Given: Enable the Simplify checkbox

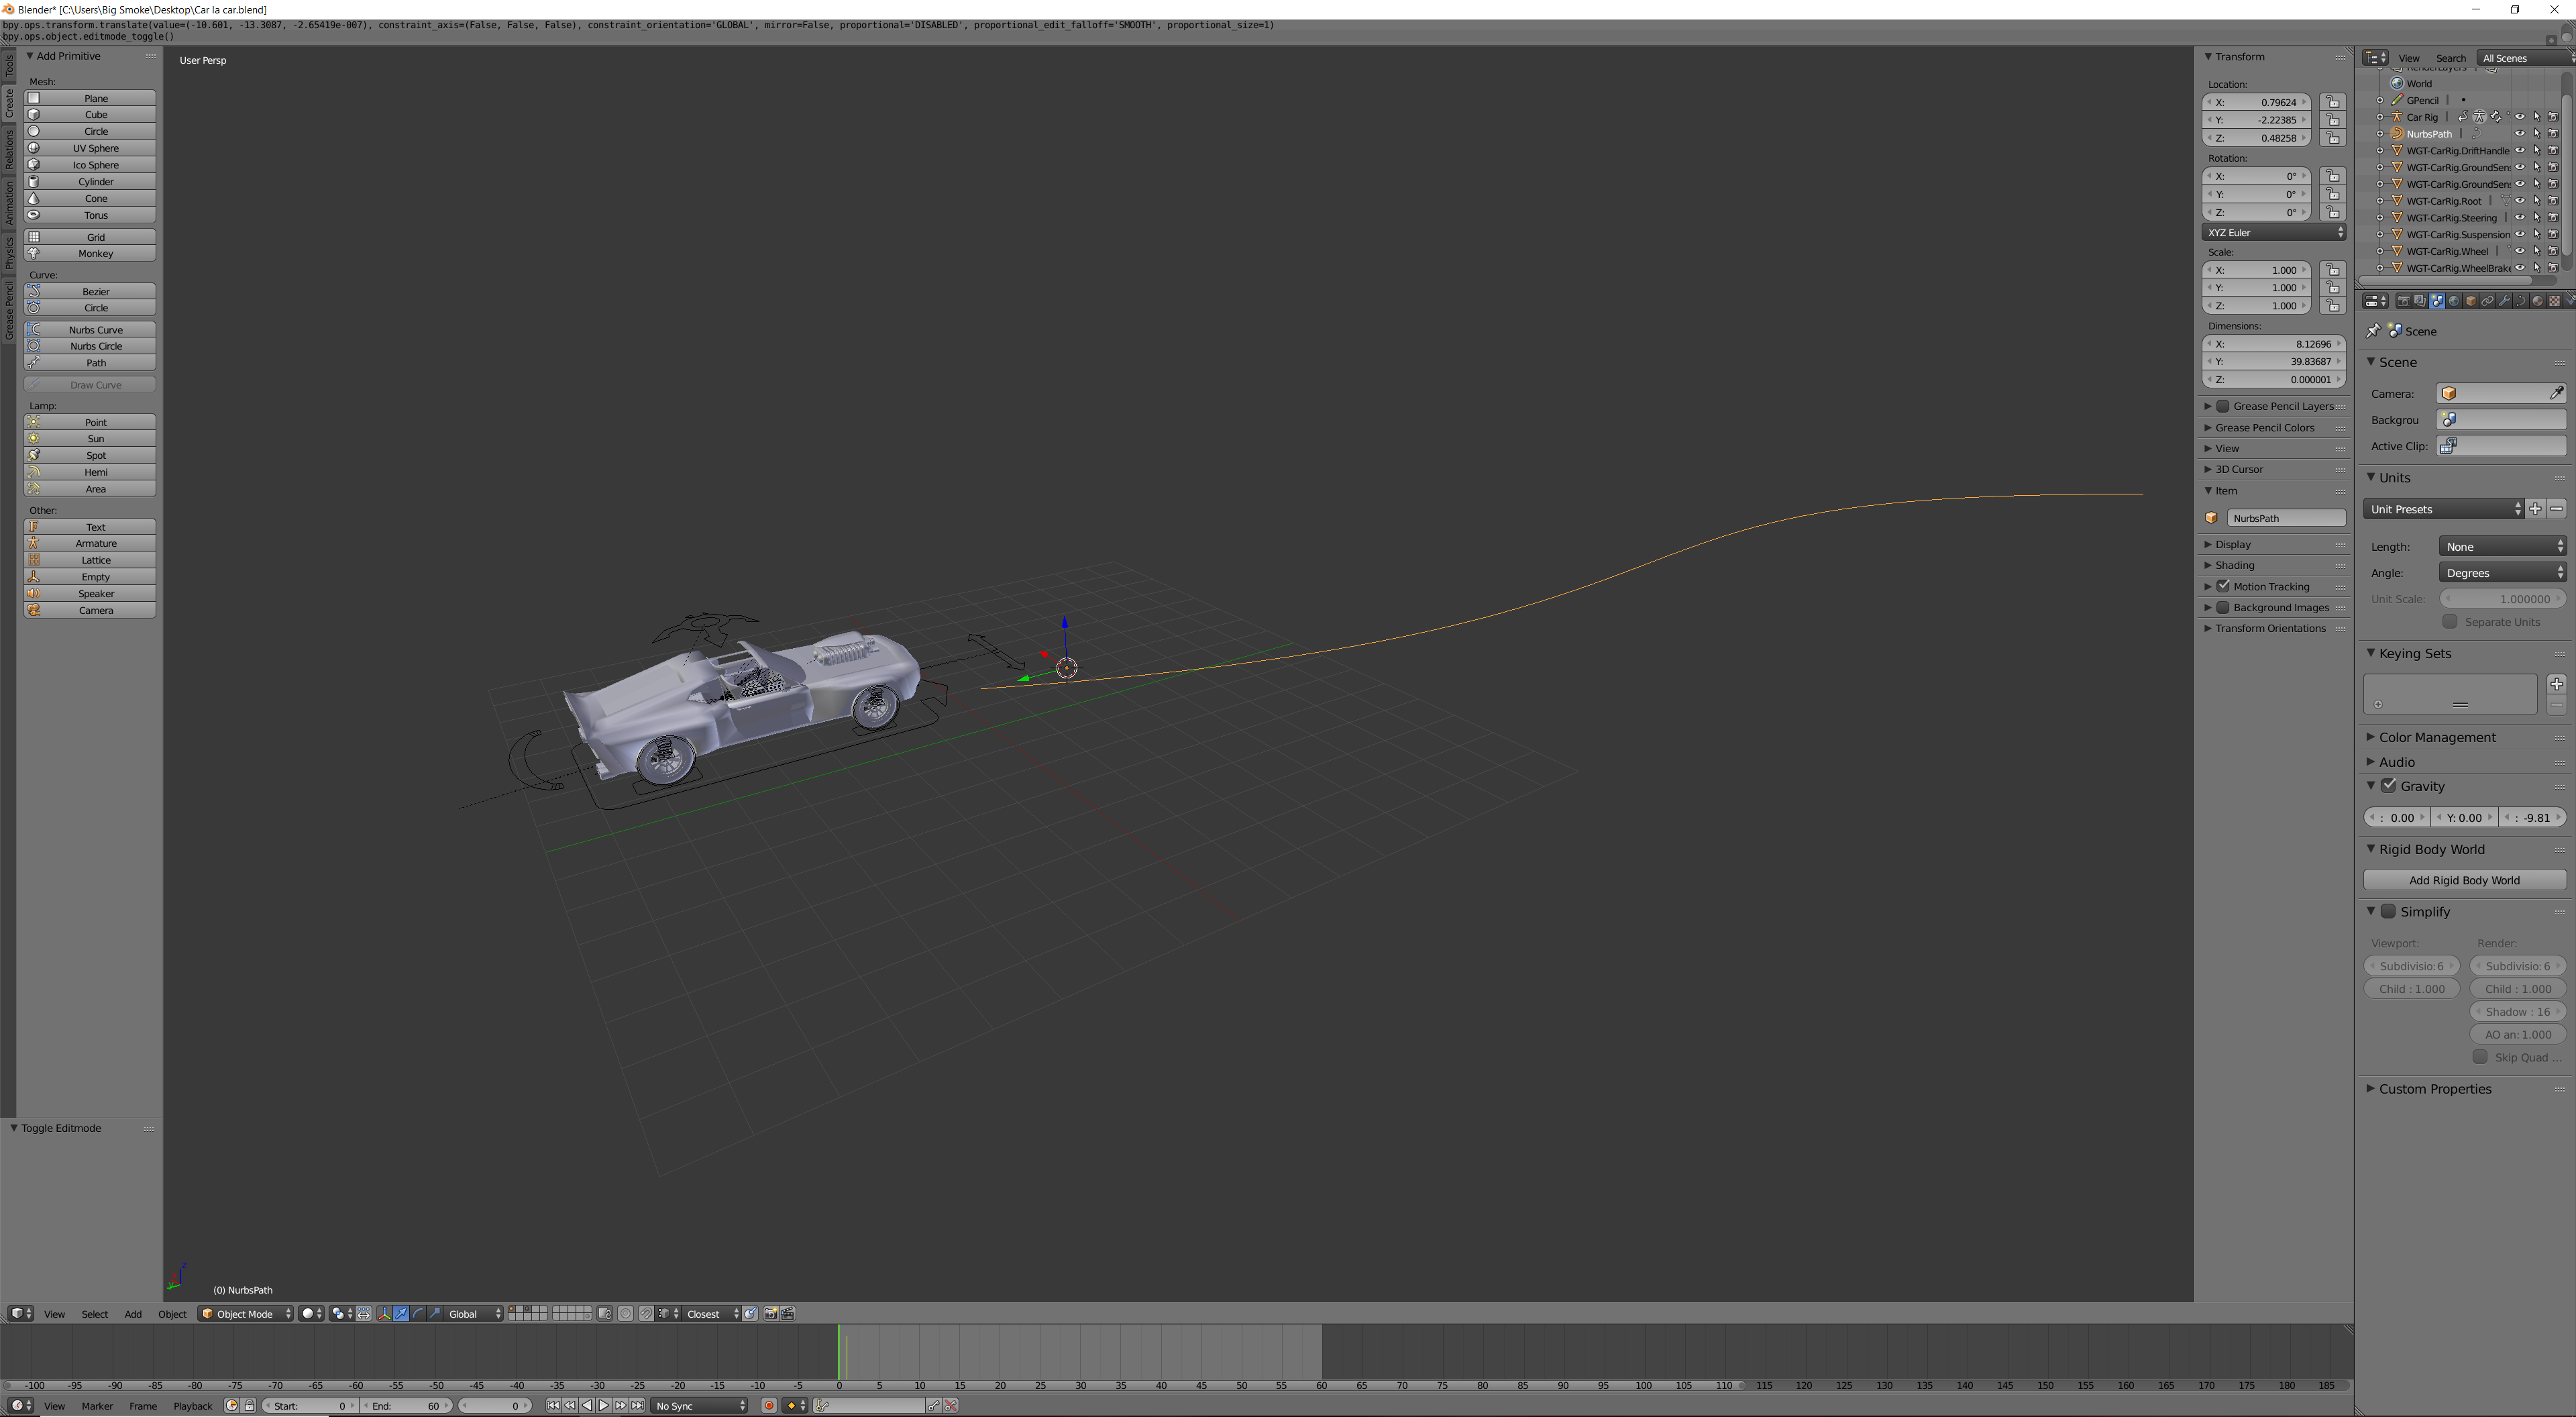Looking at the screenshot, I should point(2389,911).
